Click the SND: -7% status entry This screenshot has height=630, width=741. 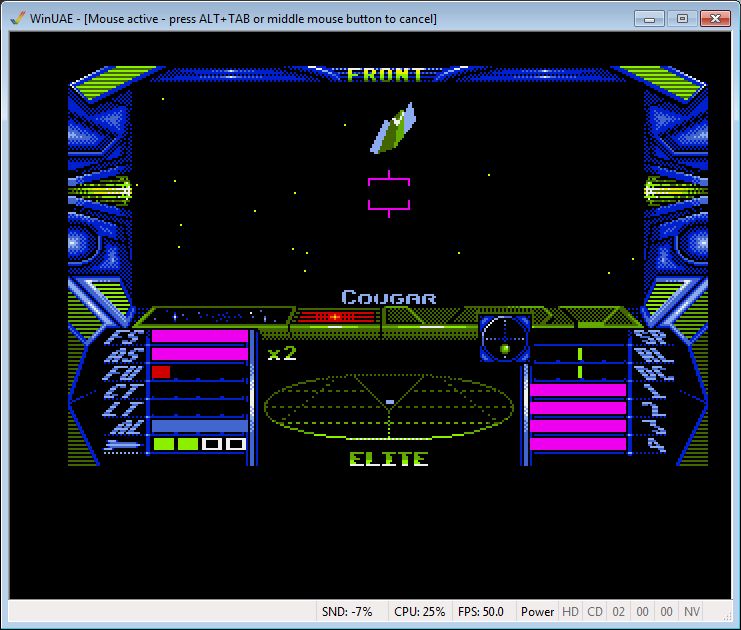pyautogui.click(x=347, y=612)
